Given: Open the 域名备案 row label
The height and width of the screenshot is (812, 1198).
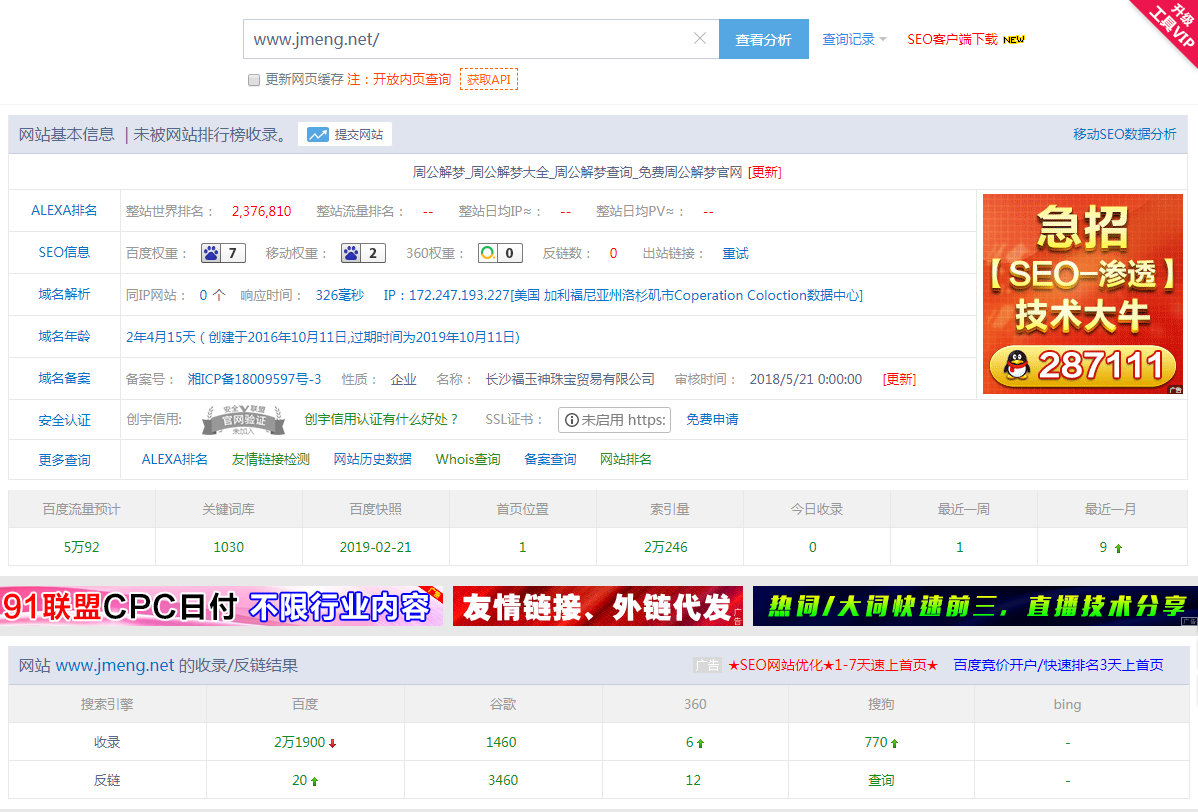Looking at the screenshot, I should pos(64,378).
